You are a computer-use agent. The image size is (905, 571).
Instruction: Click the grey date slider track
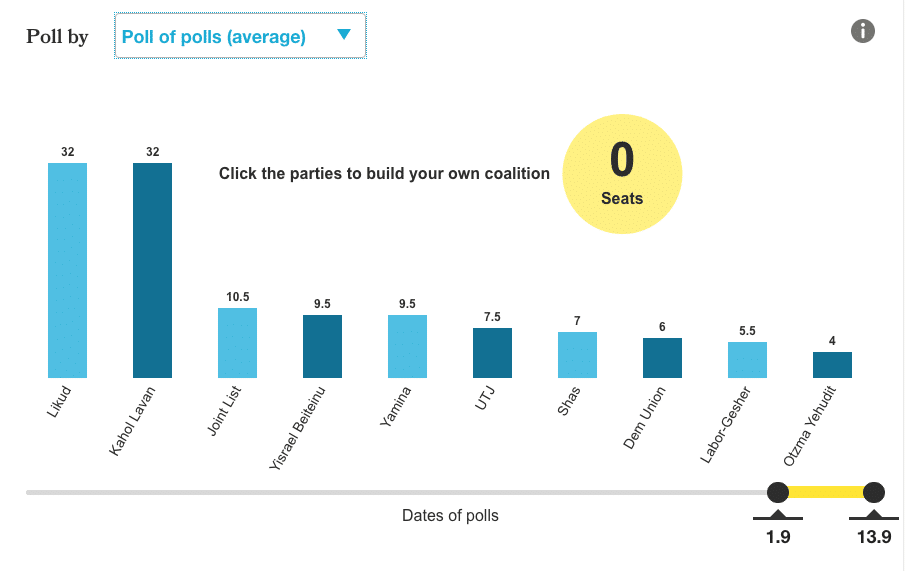(x=400, y=492)
